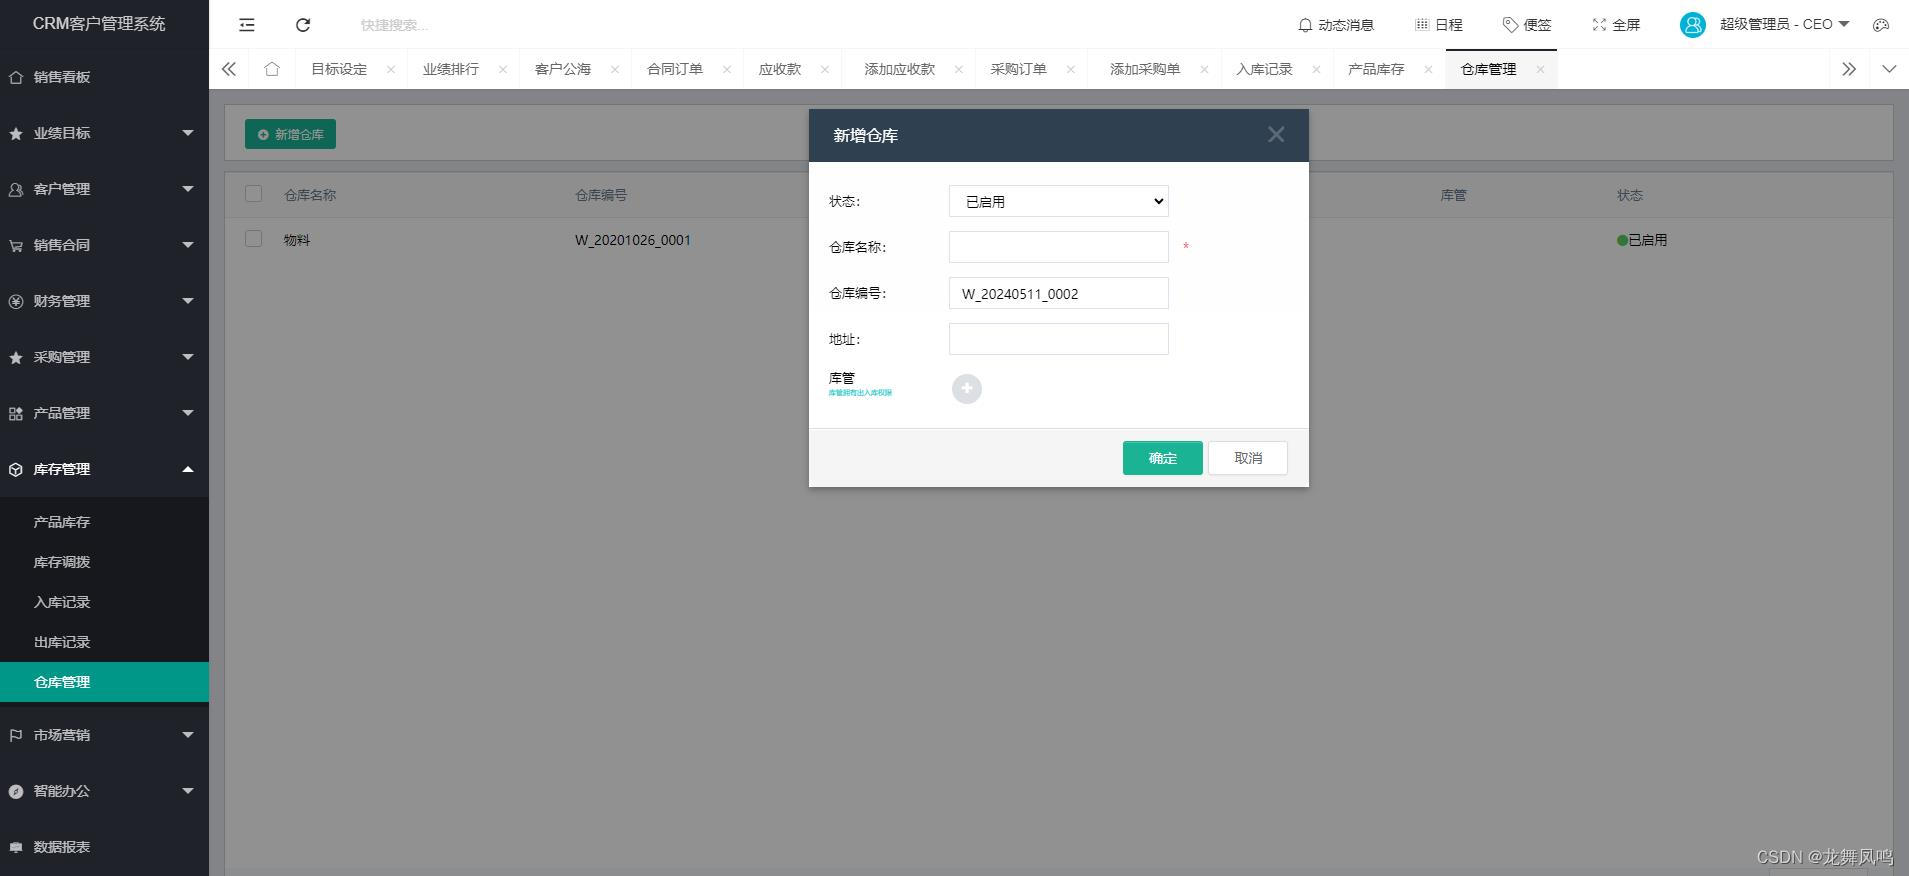Screen dimensions: 1909x876
Task: Expand the 智能办公 sidebar menu
Action: pos(104,791)
